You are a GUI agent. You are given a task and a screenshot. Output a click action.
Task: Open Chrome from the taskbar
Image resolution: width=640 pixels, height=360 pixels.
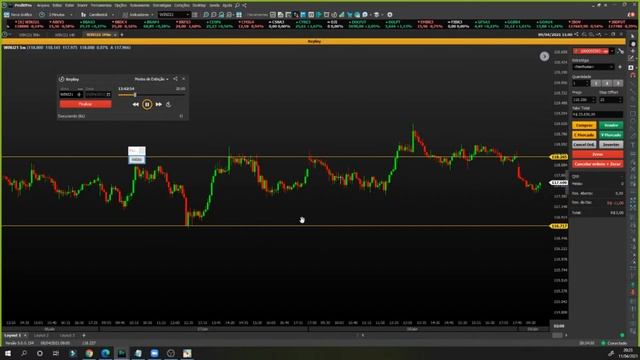point(89,353)
